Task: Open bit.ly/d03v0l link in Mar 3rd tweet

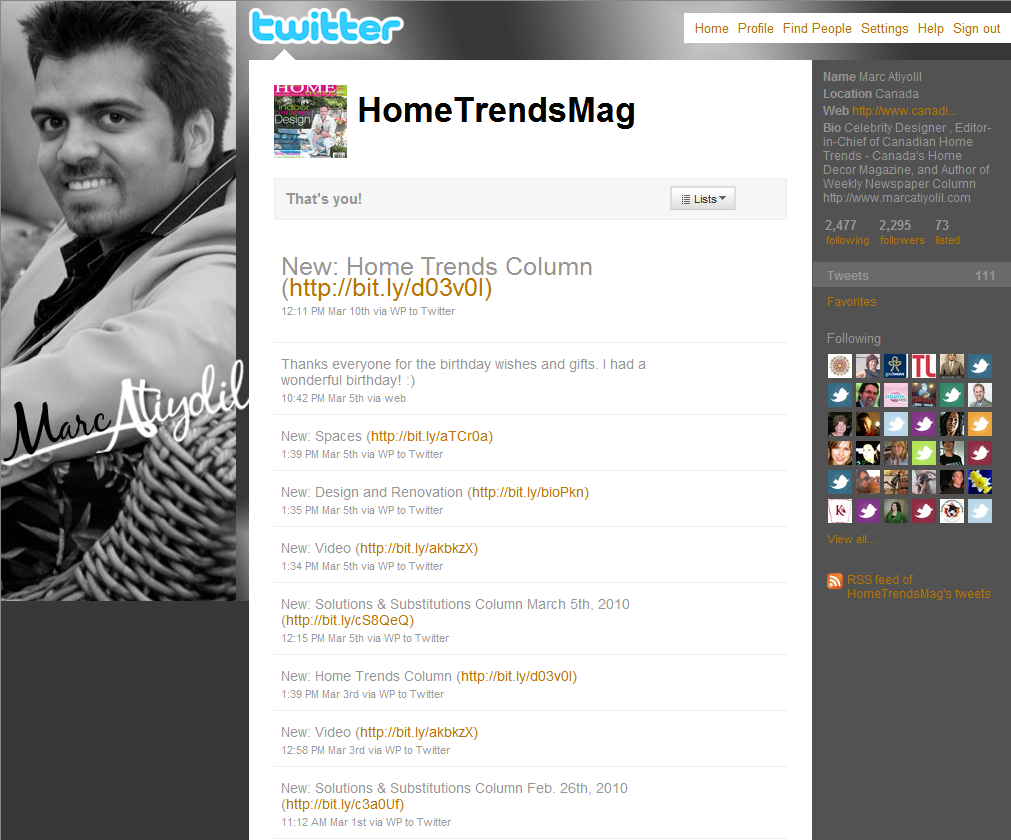Action: 518,676
